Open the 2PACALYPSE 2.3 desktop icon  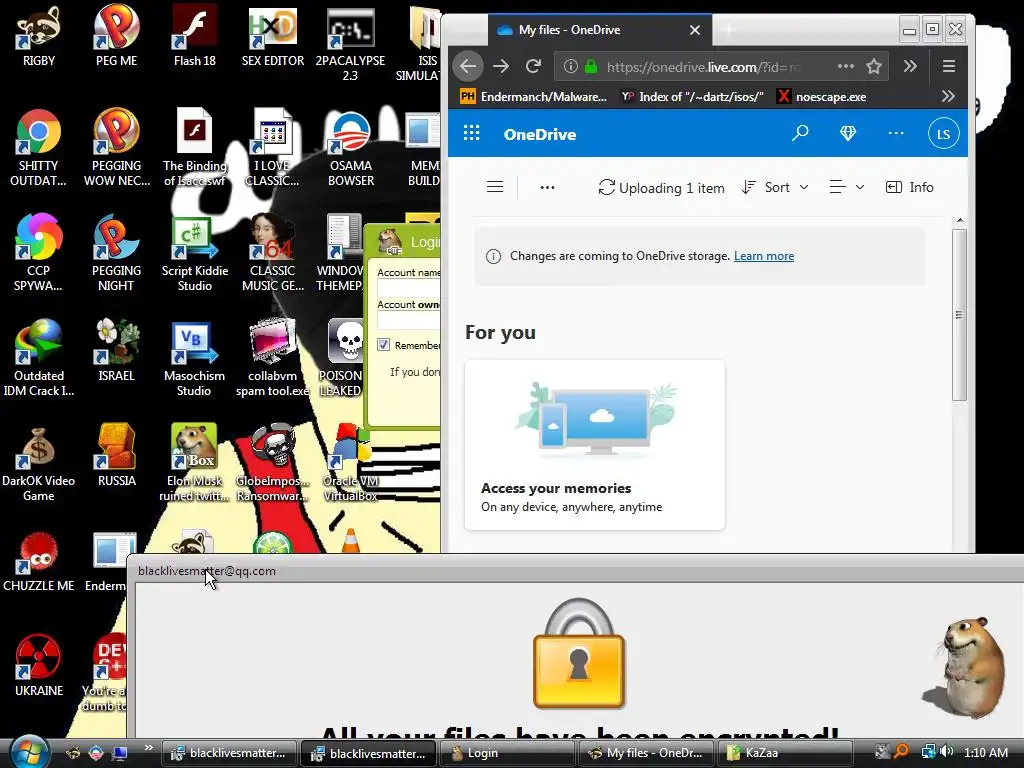pyautogui.click(x=350, y=44)
